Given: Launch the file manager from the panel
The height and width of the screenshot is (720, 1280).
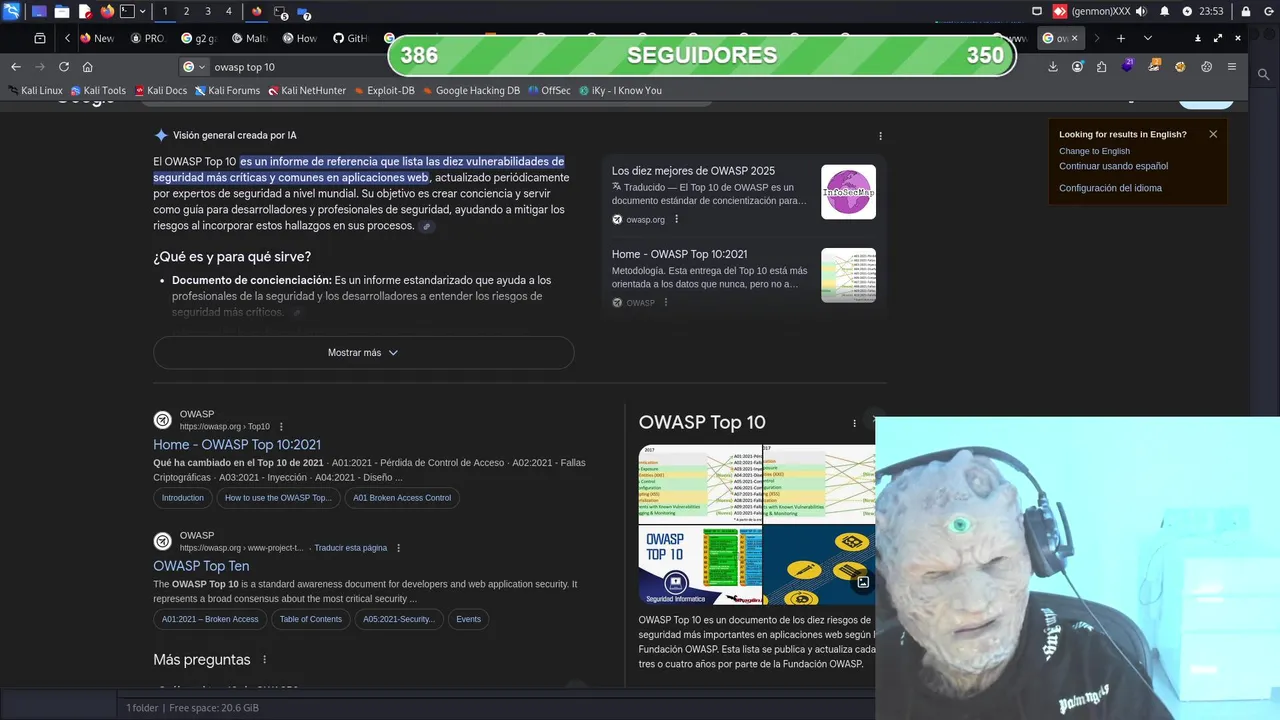Looking at the screenshot, I should 62,11.
